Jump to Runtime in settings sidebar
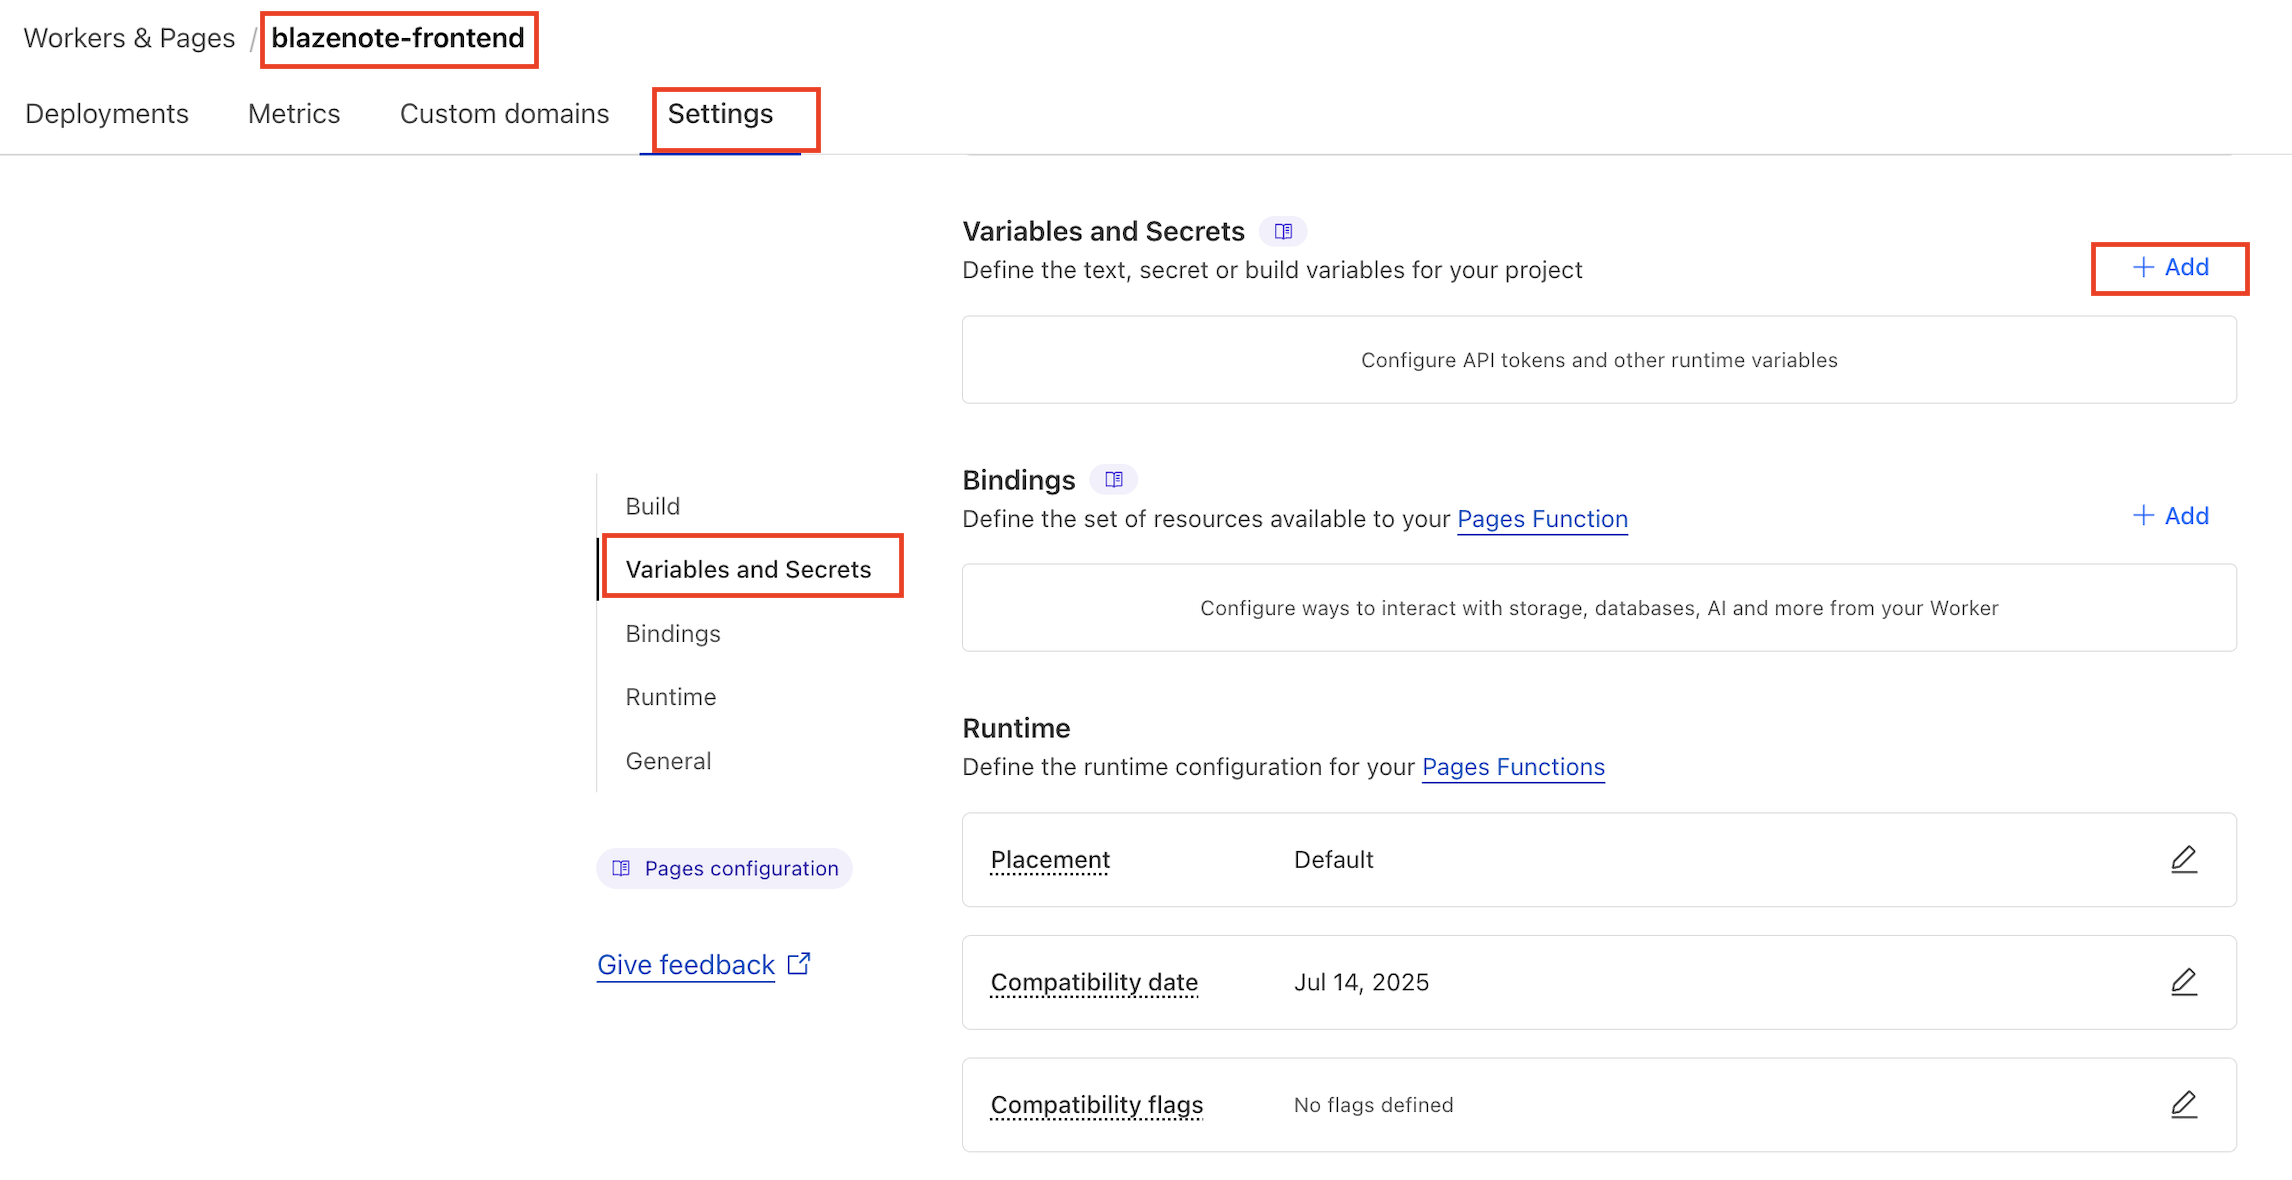The image size is (2292, 1180). tap(671, 697)
